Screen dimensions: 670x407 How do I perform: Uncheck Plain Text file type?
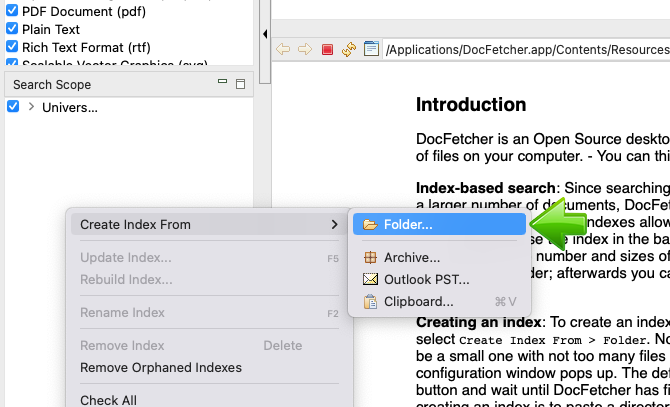click(12, 29)
